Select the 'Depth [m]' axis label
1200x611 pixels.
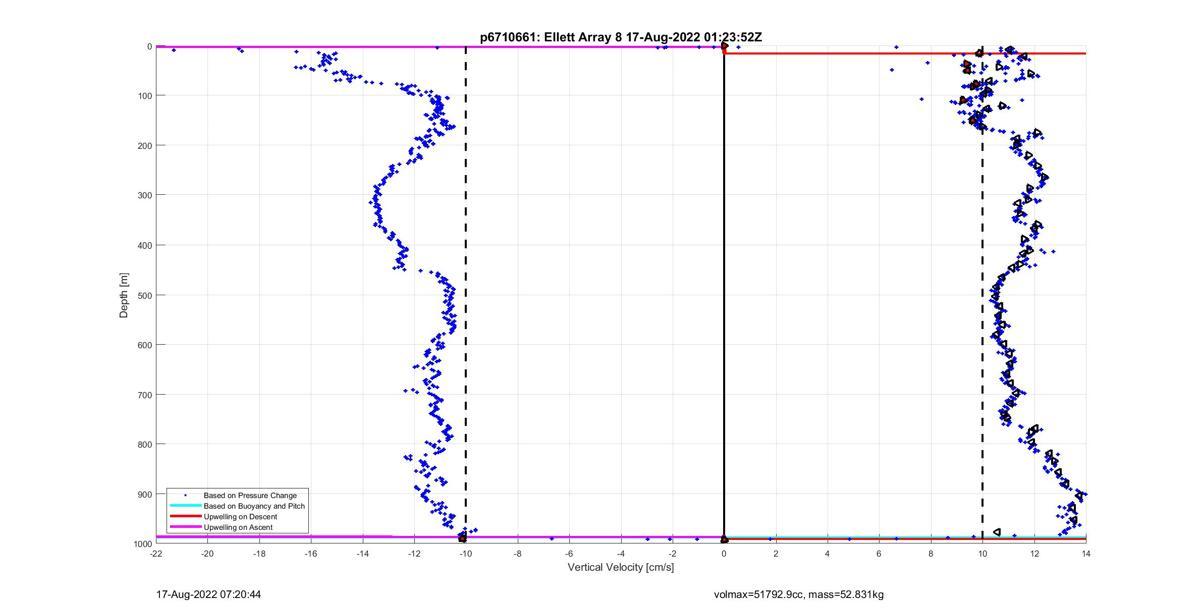124,295
